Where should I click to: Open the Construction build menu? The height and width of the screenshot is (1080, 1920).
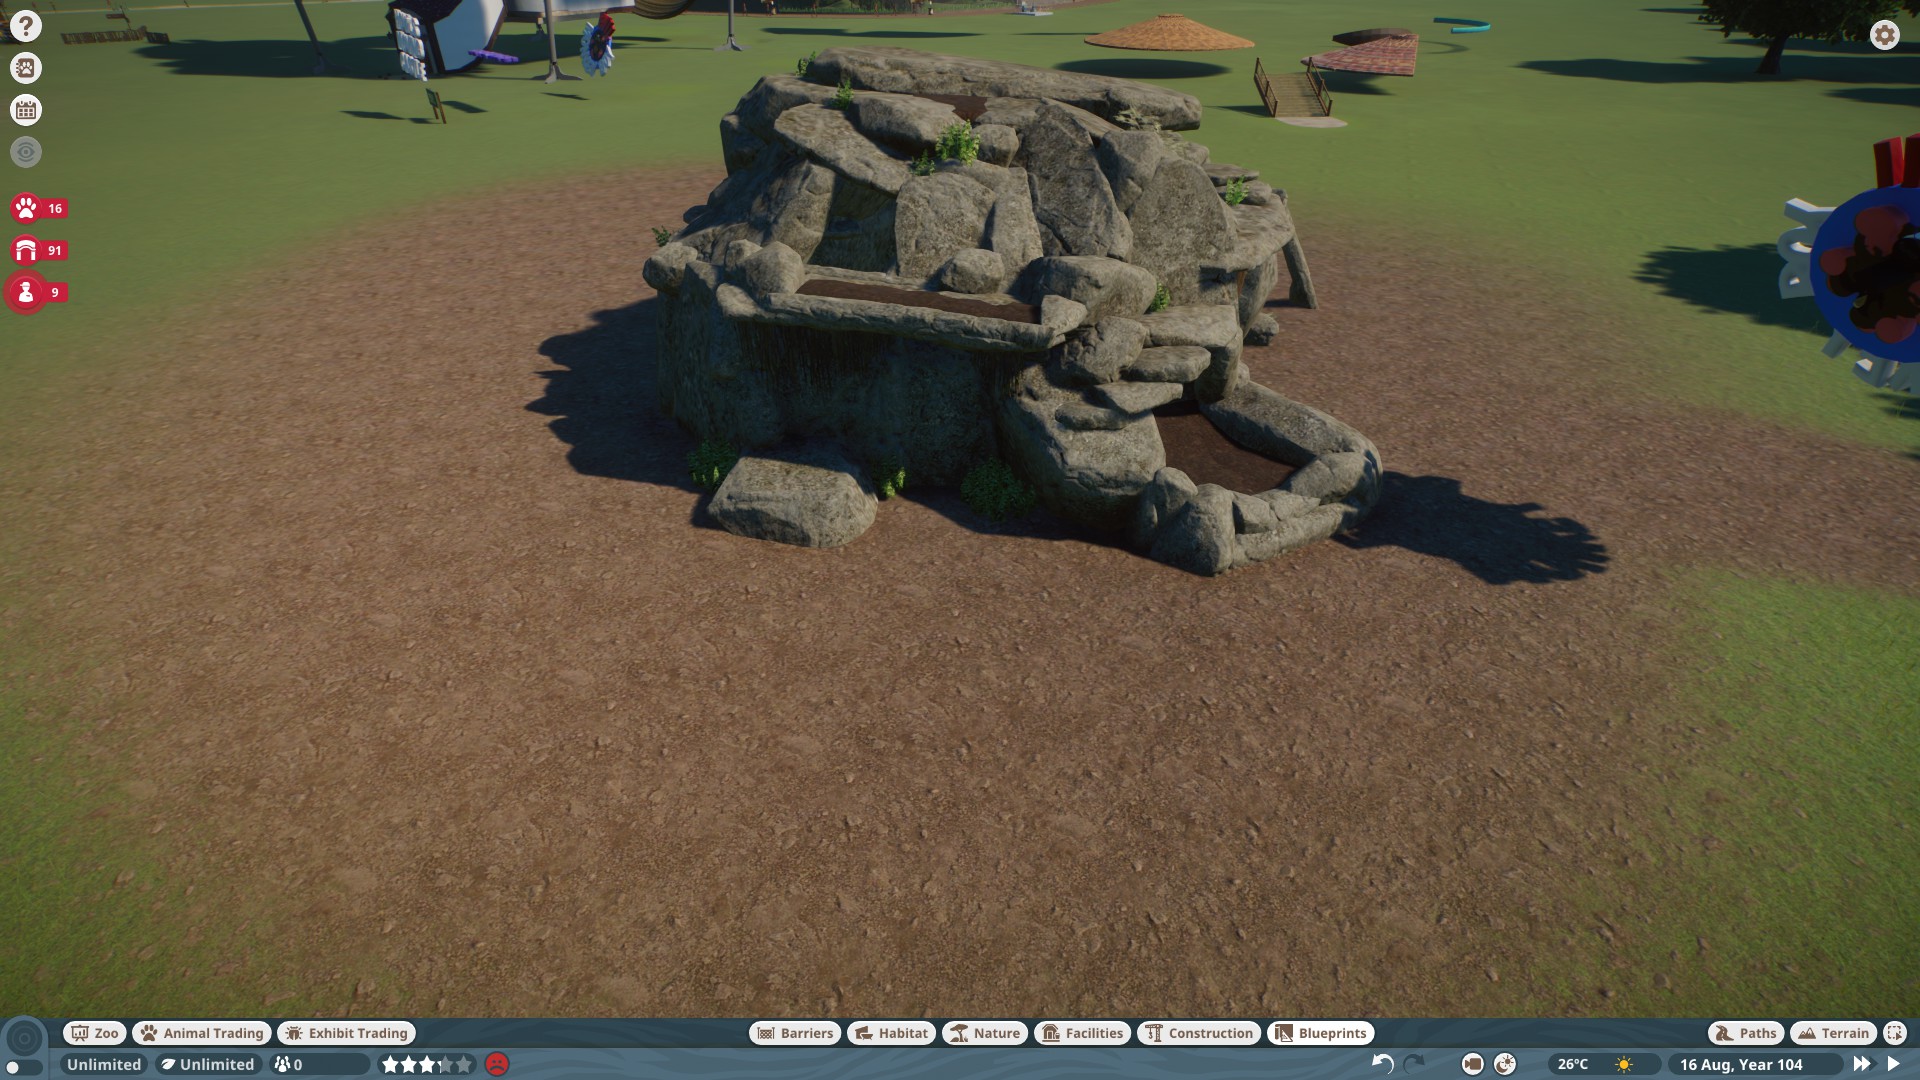[1199, 1033]
